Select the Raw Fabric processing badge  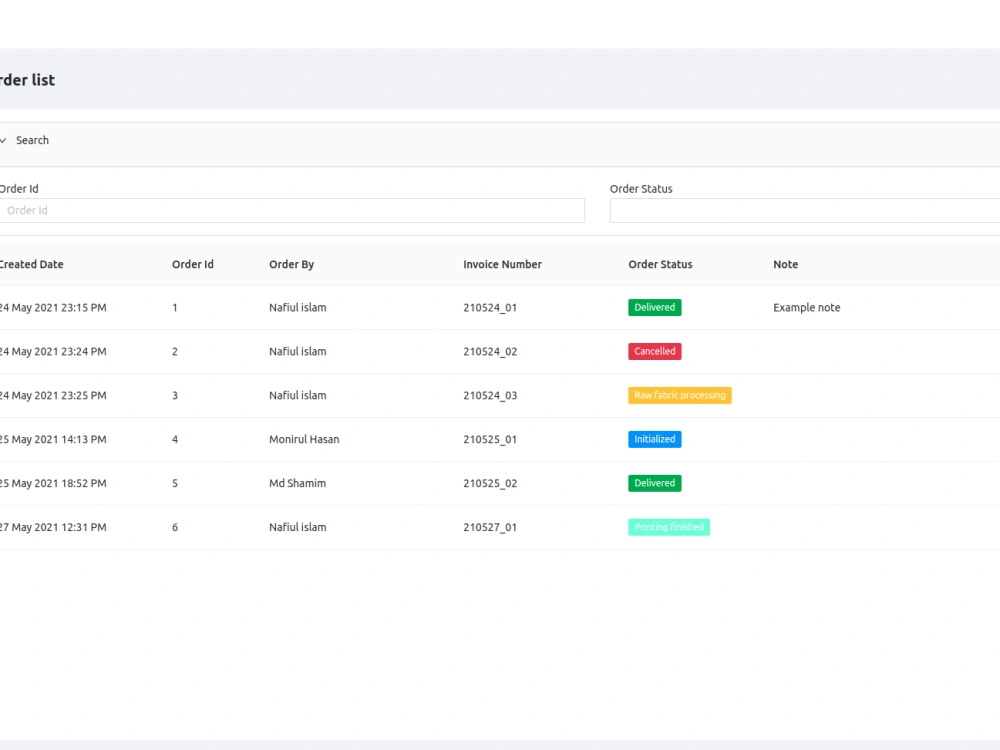tap(679, 395)
